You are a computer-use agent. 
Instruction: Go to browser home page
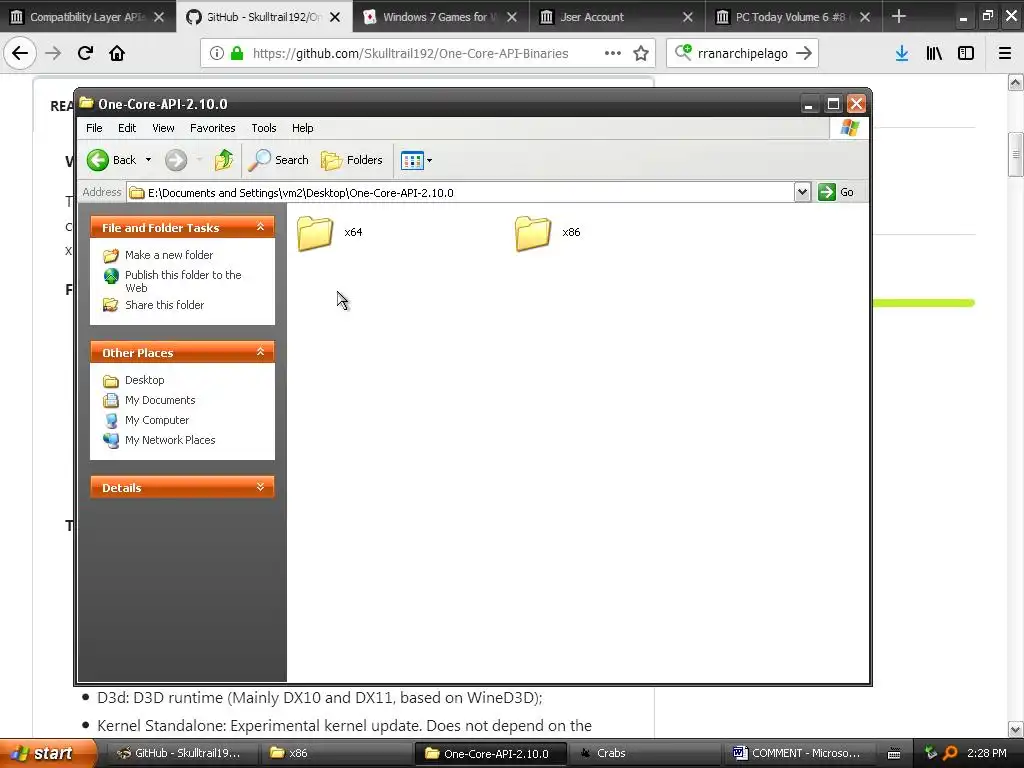coord(117,53)
